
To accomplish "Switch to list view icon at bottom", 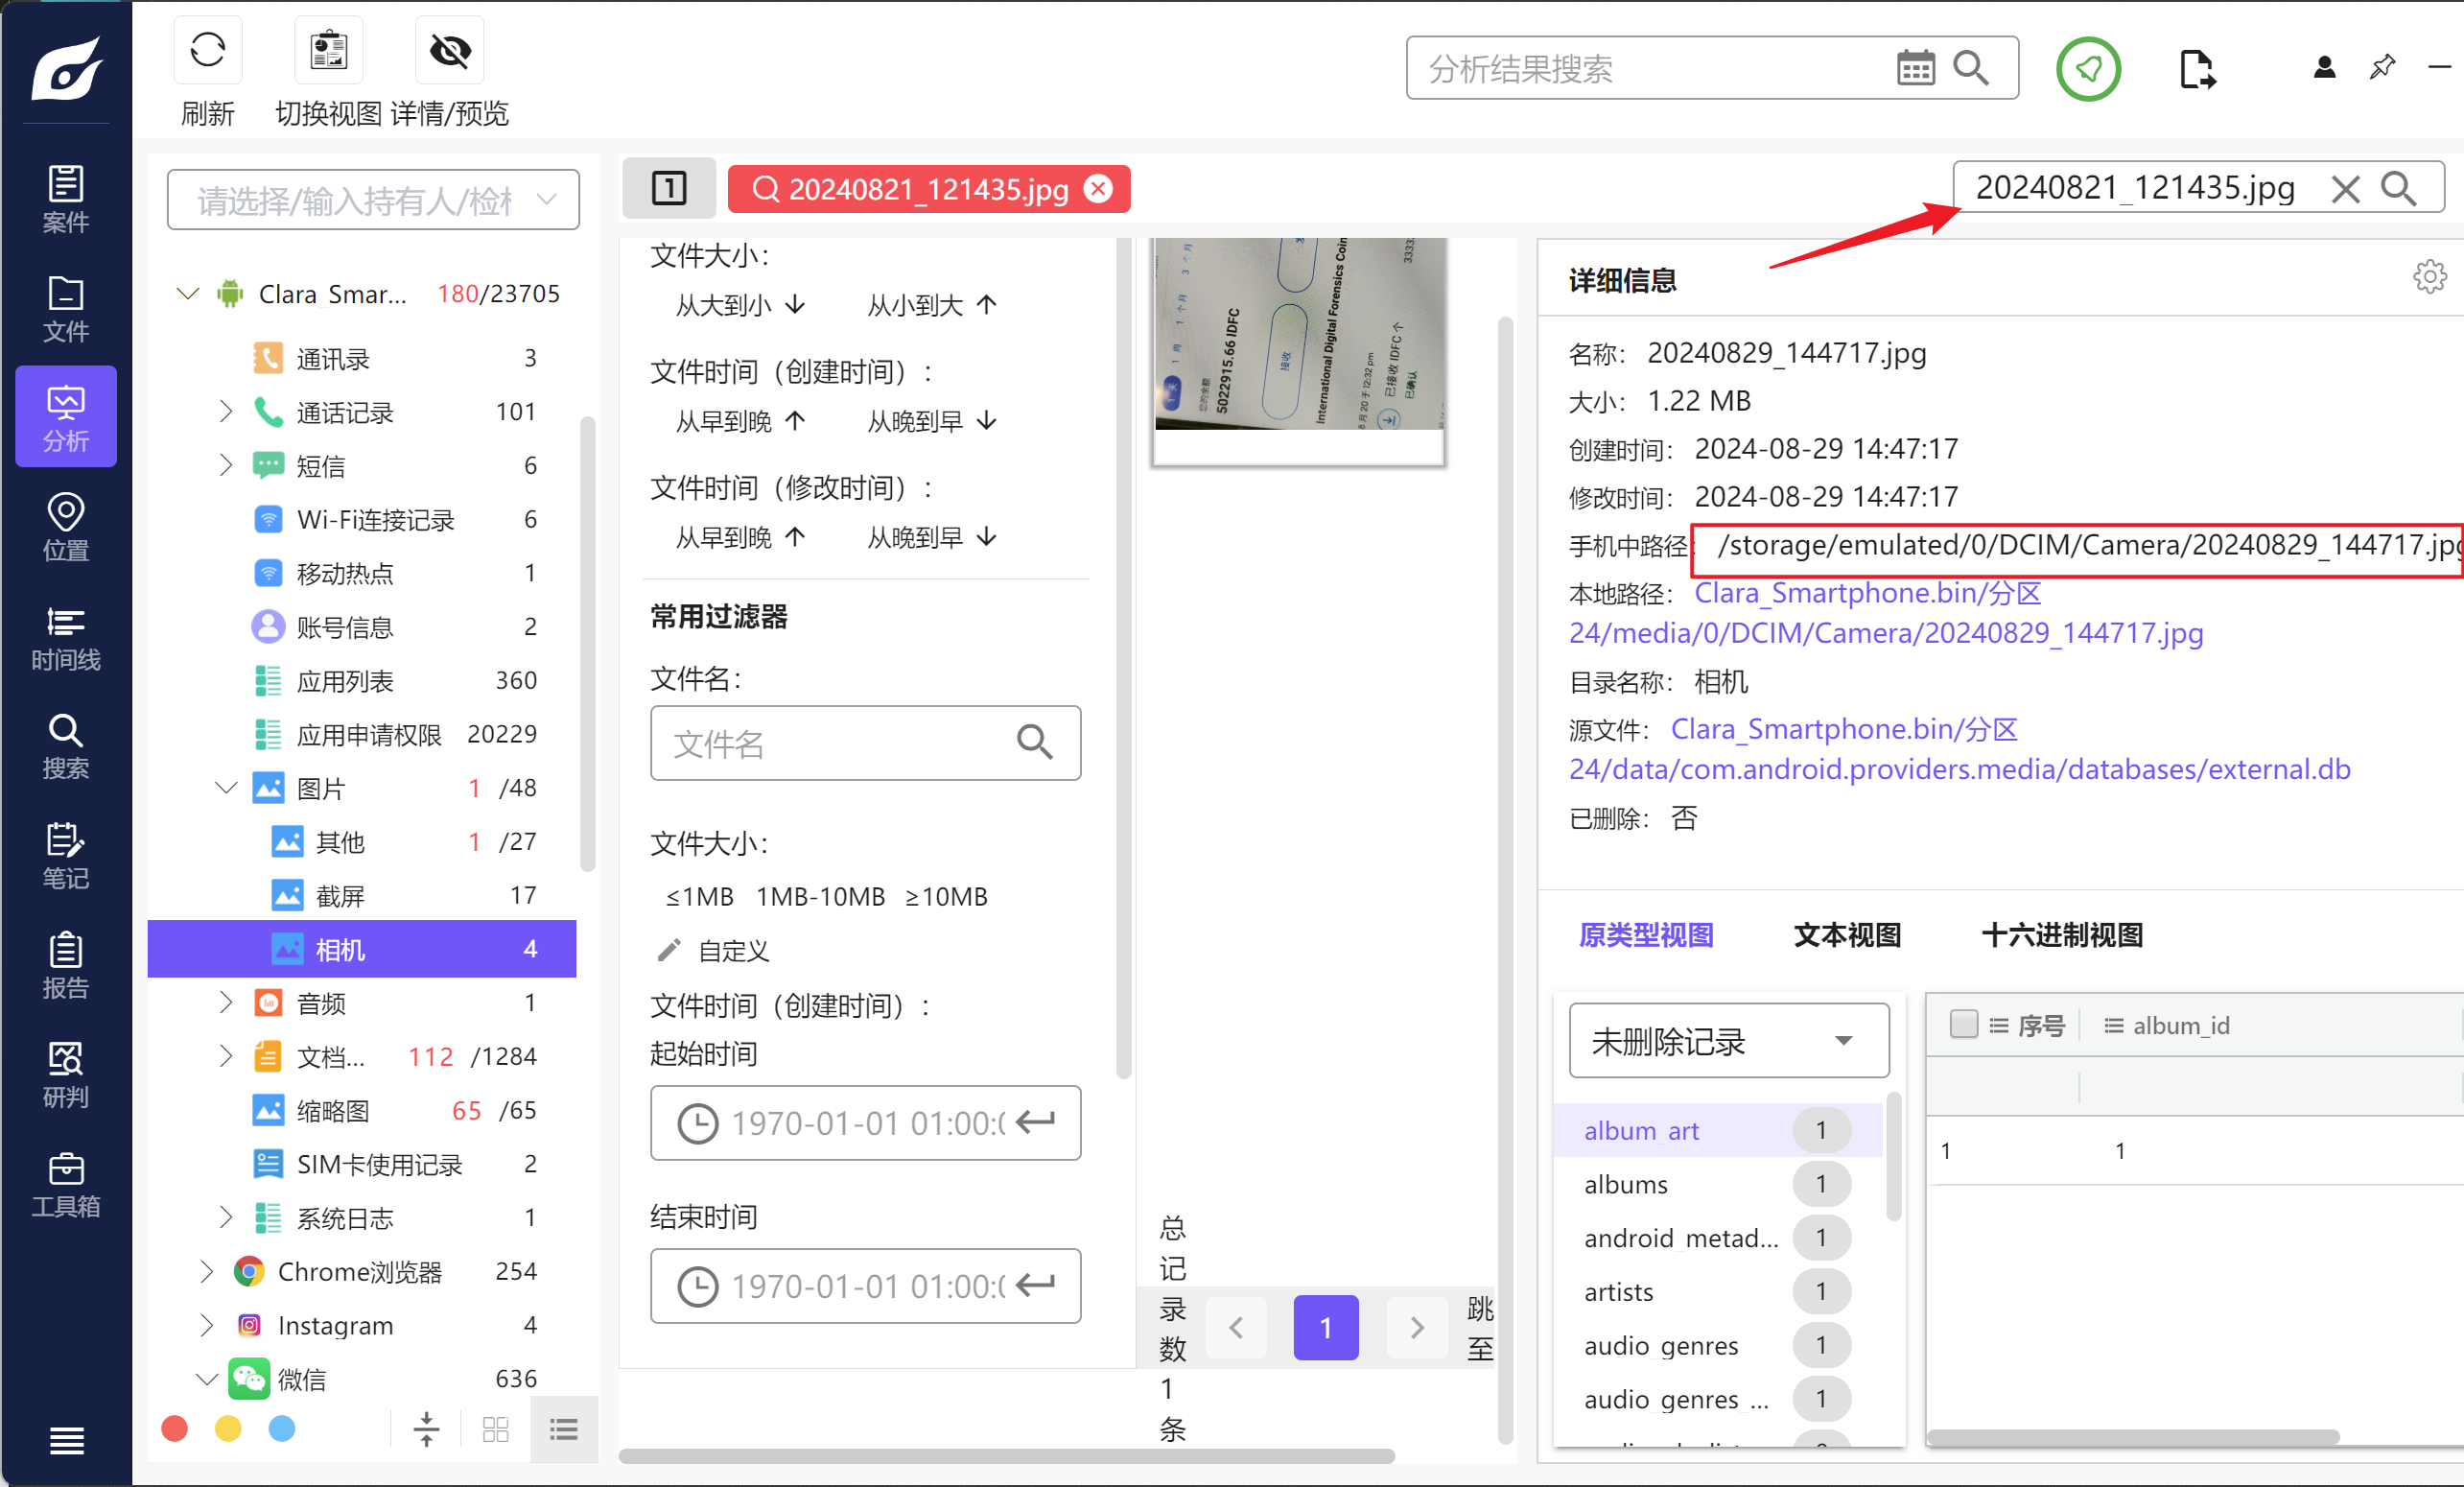I will point(564,1430).
